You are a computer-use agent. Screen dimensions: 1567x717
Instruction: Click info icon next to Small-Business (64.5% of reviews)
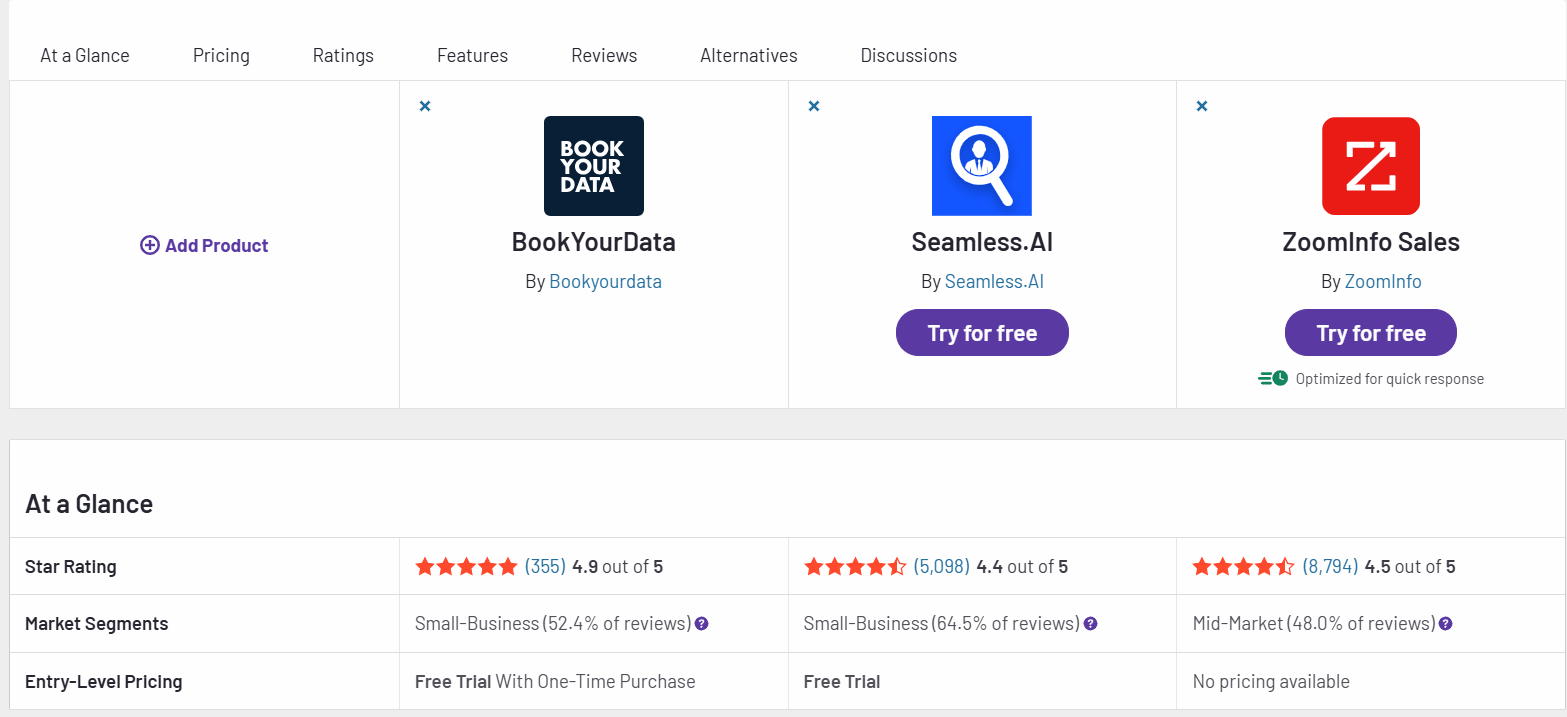pyautogui.click(x=1091, y=624)
